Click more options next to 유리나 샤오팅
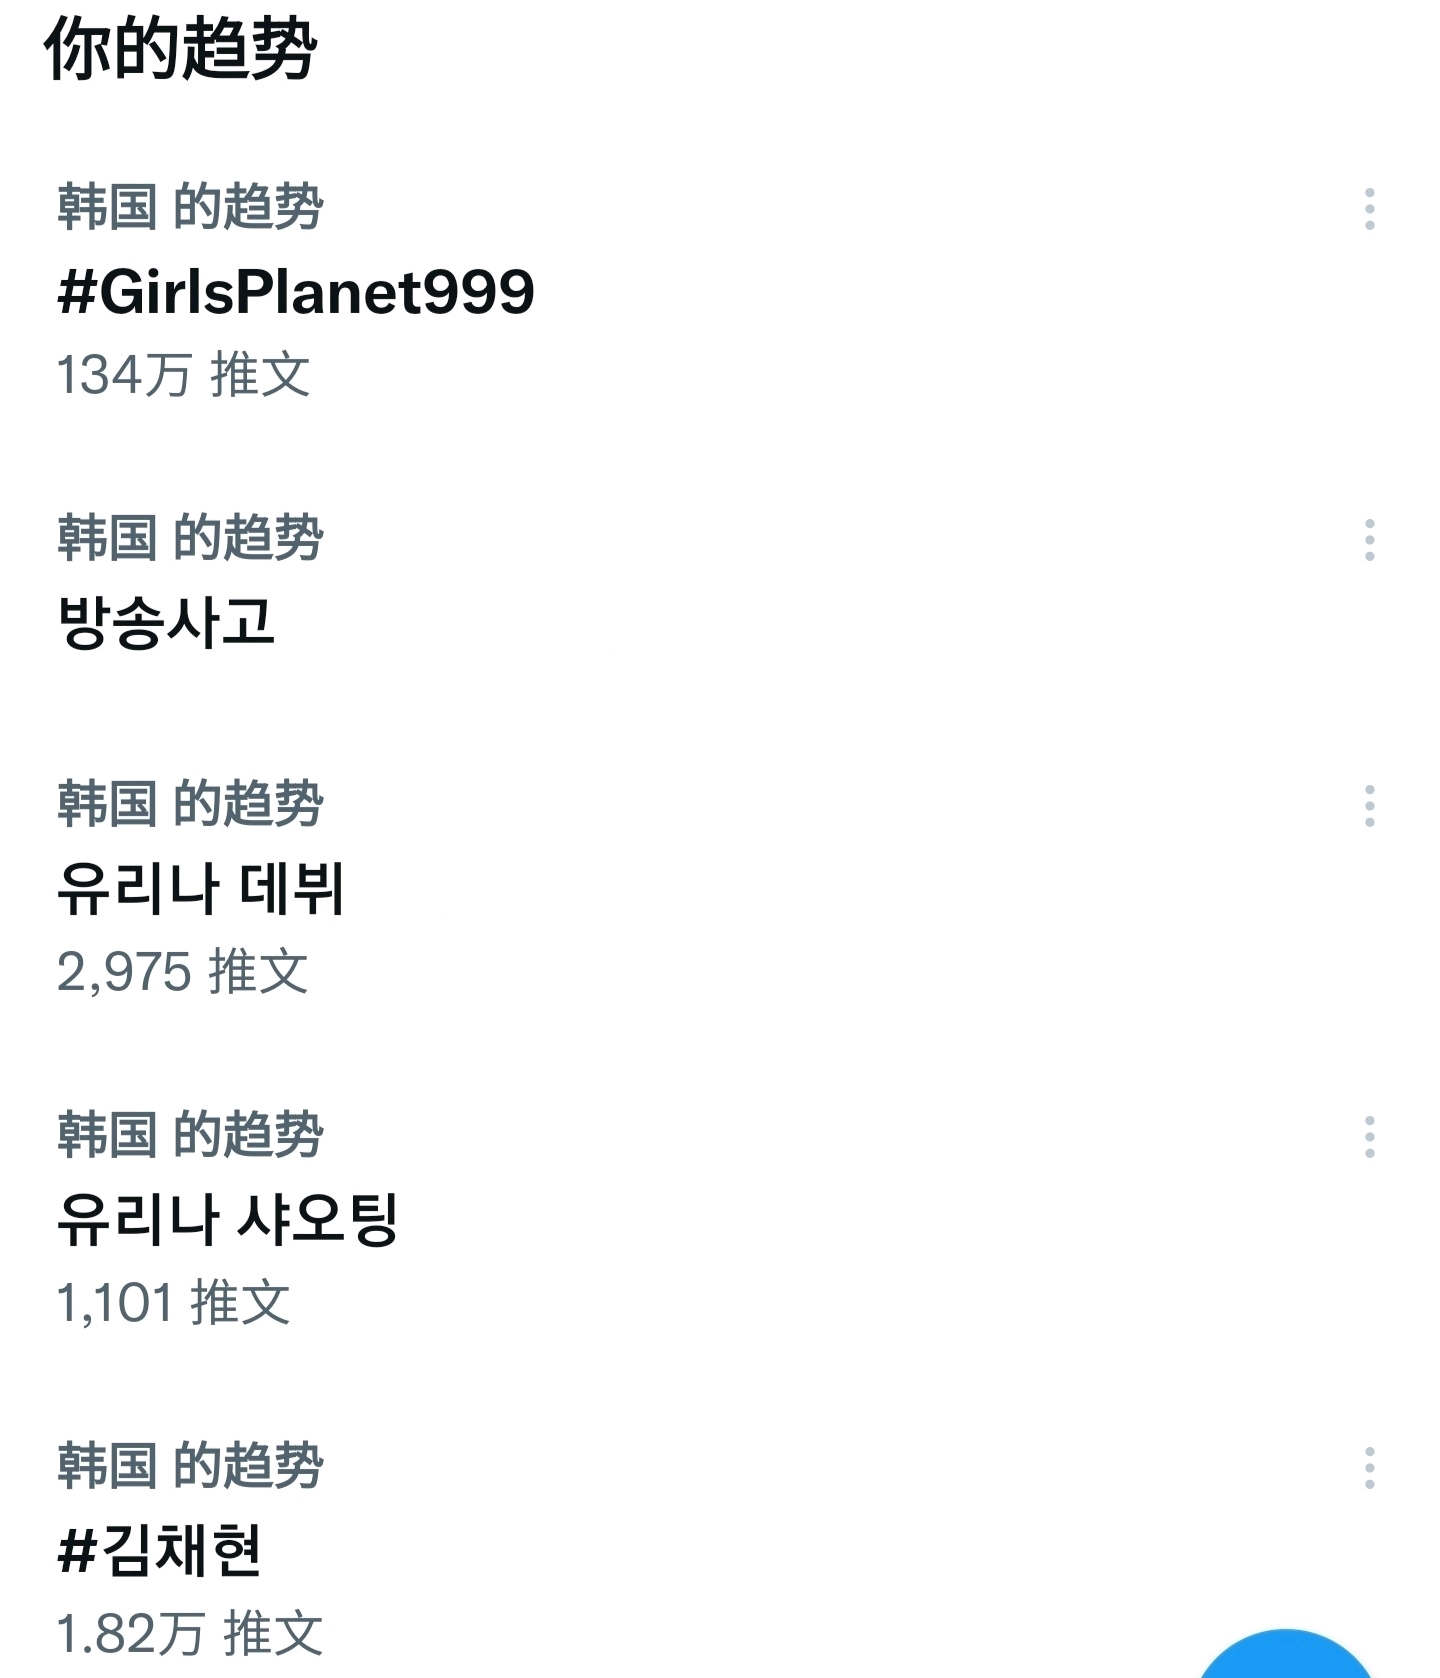 pyautogui.click(x=1369, y=1137)
